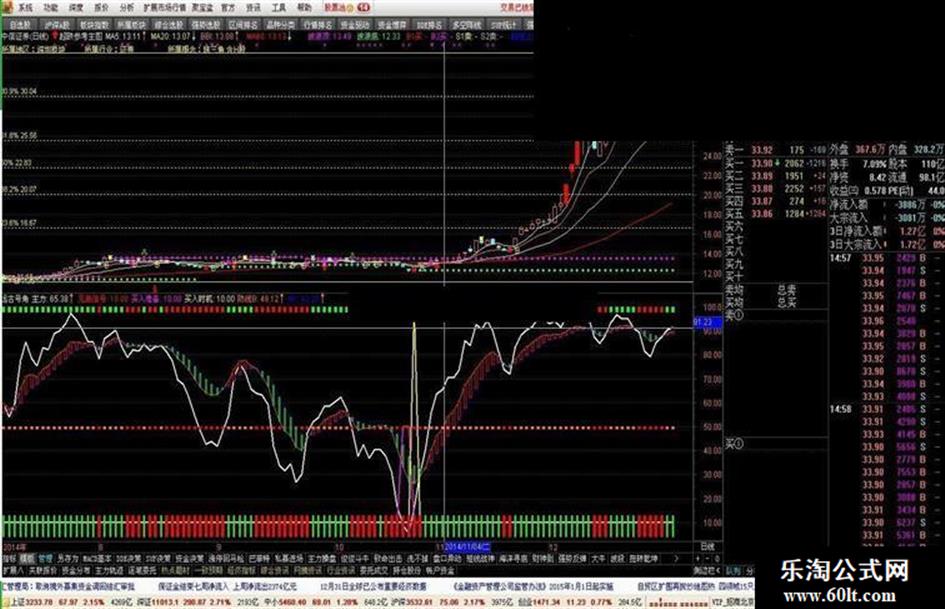Click the 自选股 toolbar button
Viewport: 945px width, 609px height.
(x=20, y=25)
